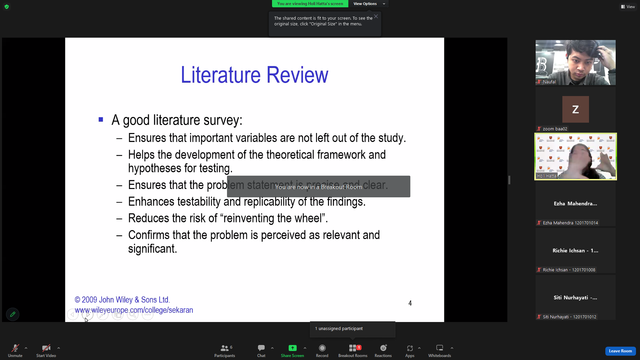
Task: Click the 'Literature Review' slide title
Action: 254,75
